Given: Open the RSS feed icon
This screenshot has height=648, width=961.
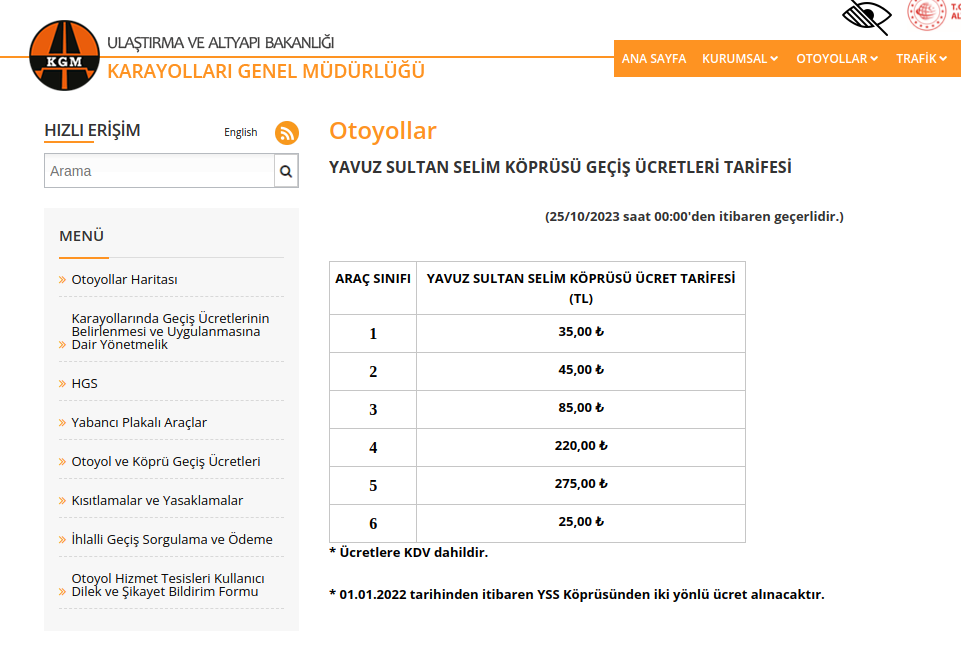Looking at the screenshot, I should click(x=287, y=132).
